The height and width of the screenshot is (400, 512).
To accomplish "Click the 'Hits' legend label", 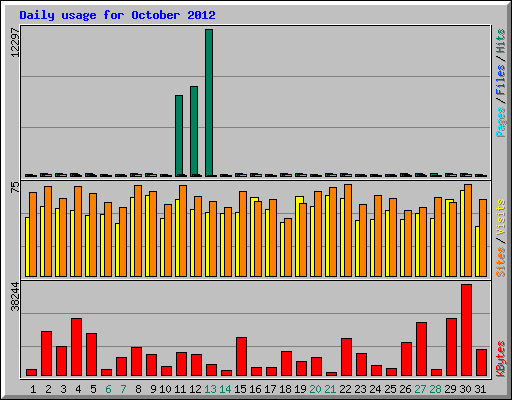I will click(x=500, y=41).
